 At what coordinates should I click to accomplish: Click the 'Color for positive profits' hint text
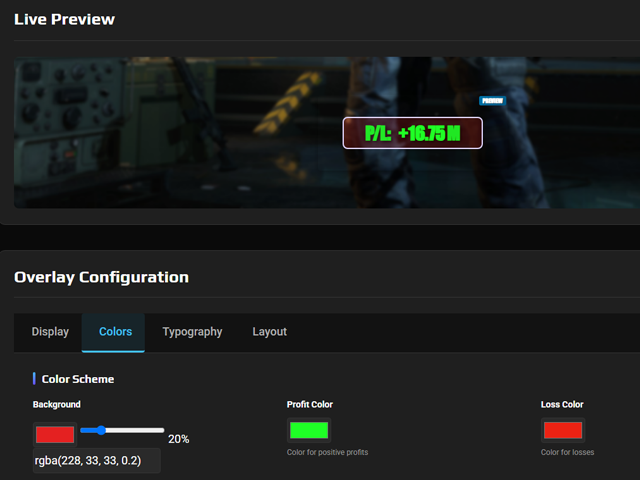click(x=327, y=453)
